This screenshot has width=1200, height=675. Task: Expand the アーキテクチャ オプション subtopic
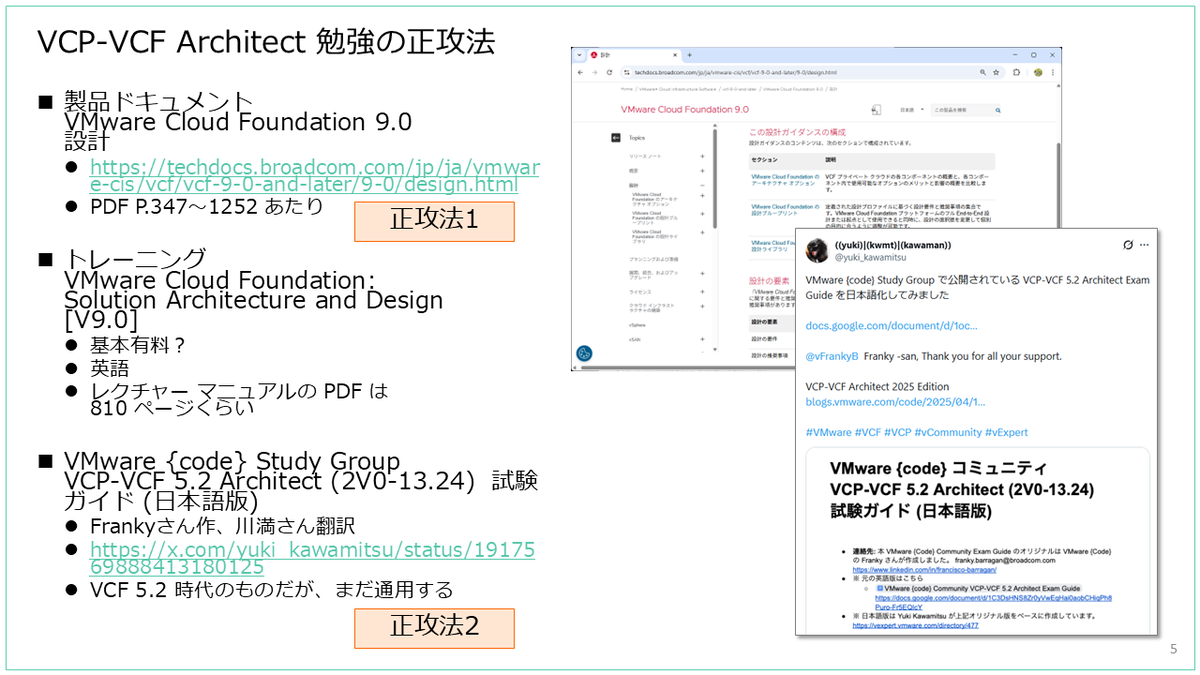(x=702, y=196)
